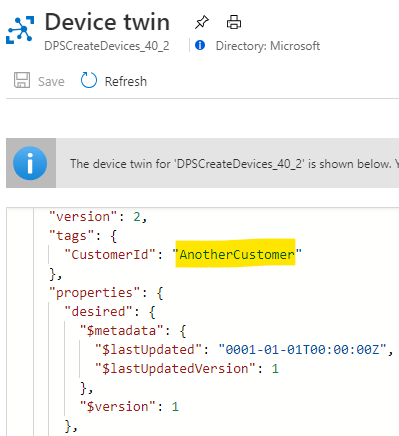Click the "$metadata" key
The width and height of the screenshot is (399, 436).
coord(122,331)
